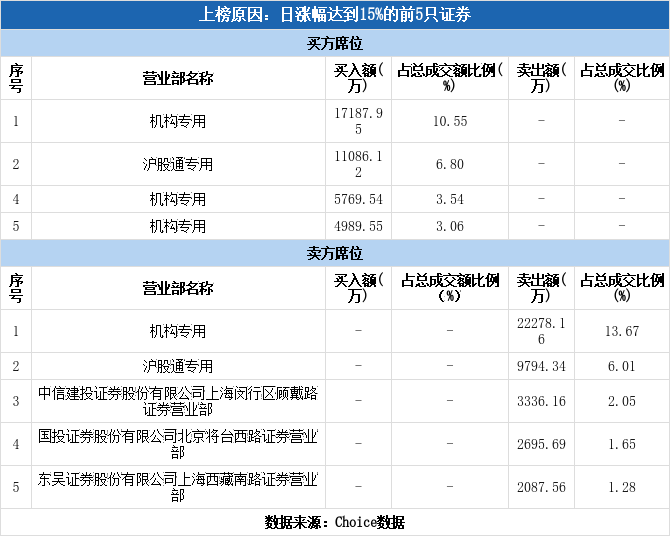Image resolution: width=670 pixels, height=536 pixels.
Task: Click 营业部名称 header in seller table
Action: pyautogui.click(x=178, y=288)
